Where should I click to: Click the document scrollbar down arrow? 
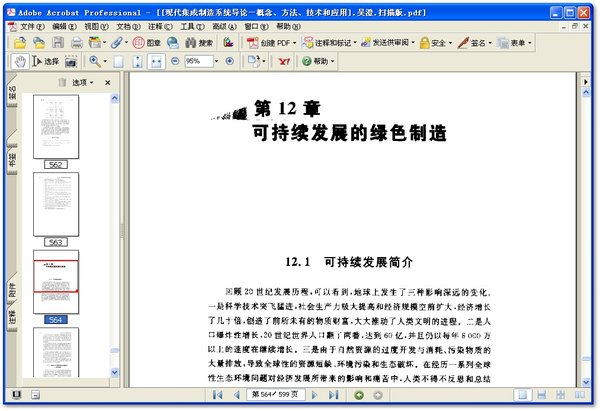click(x=586, y=382)
